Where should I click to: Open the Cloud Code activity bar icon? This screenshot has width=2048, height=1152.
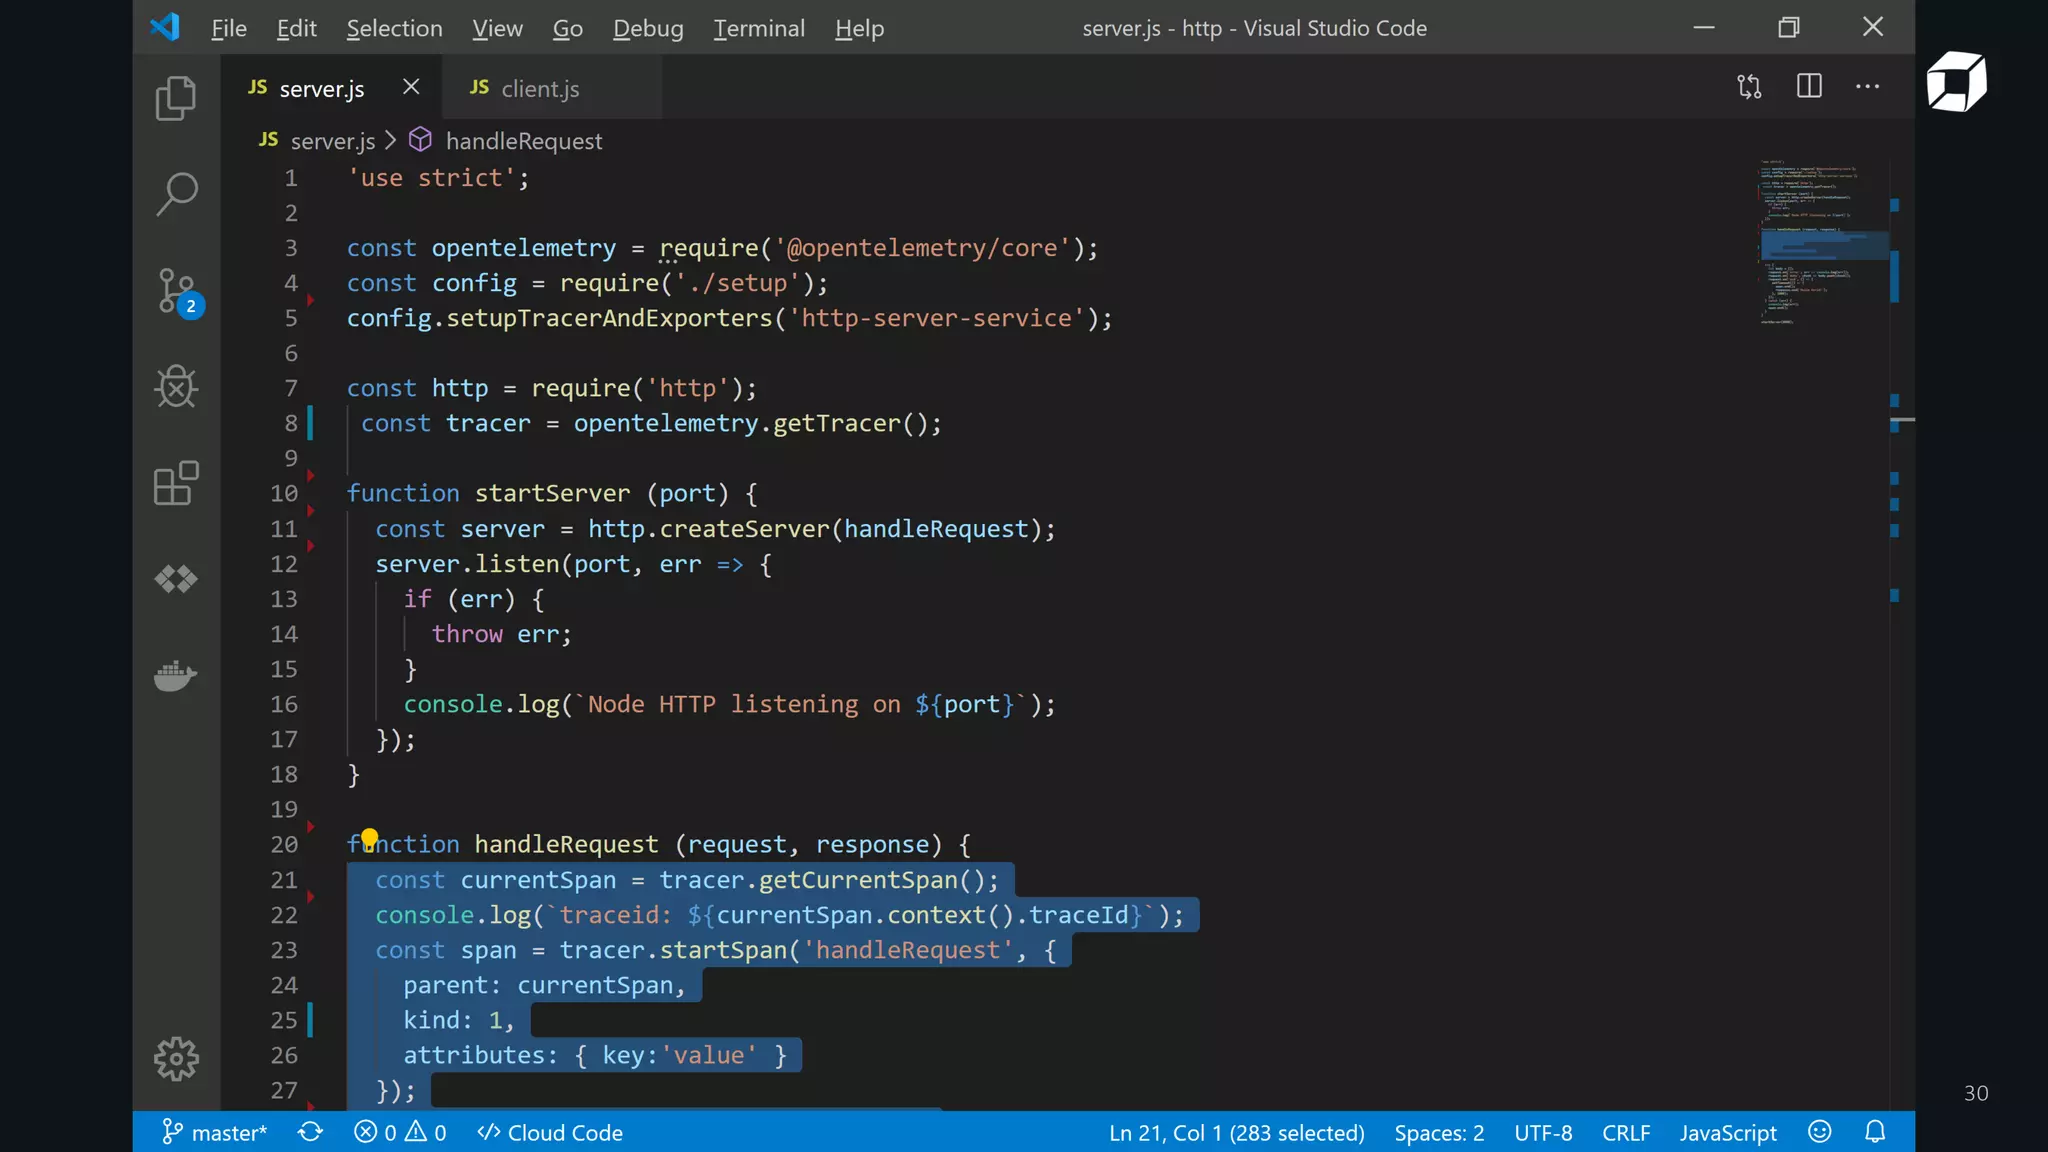point(176,579)
